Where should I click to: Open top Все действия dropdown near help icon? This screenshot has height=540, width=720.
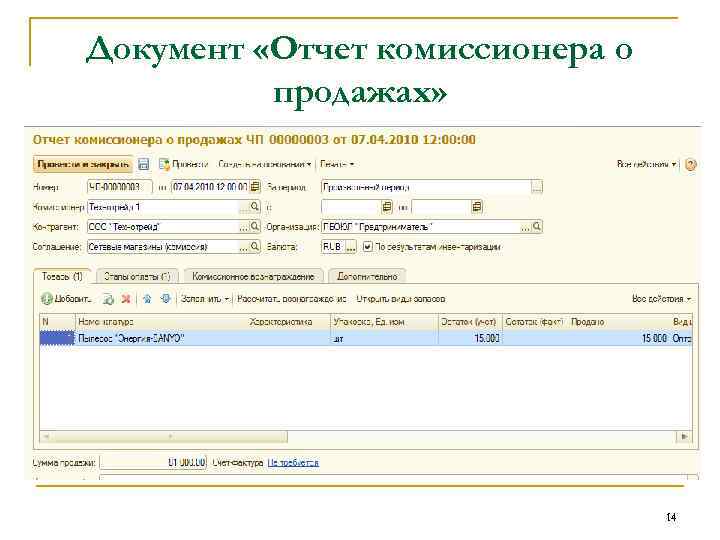(647, 164)
